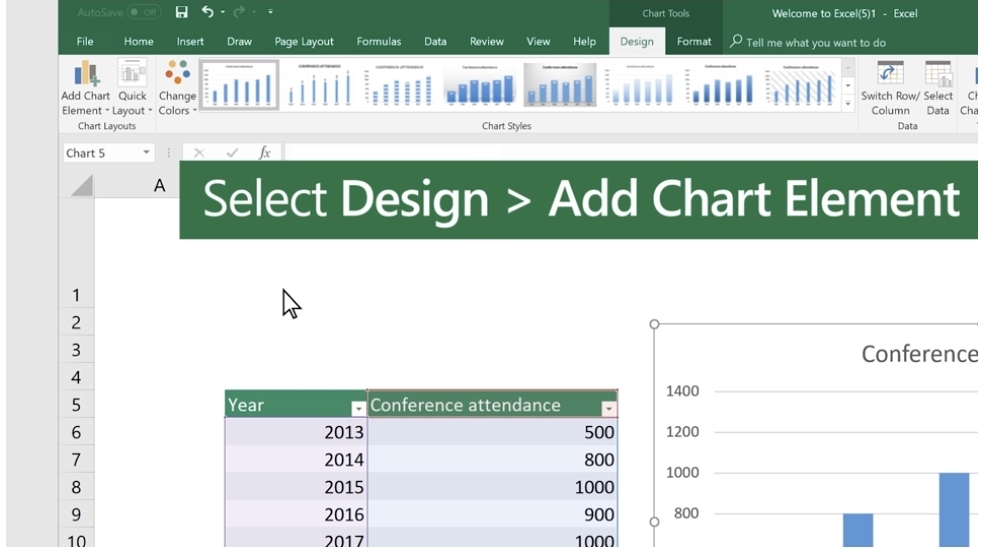
Task: Select column A header
Action: pyautogui.click(x=159, y=185)
